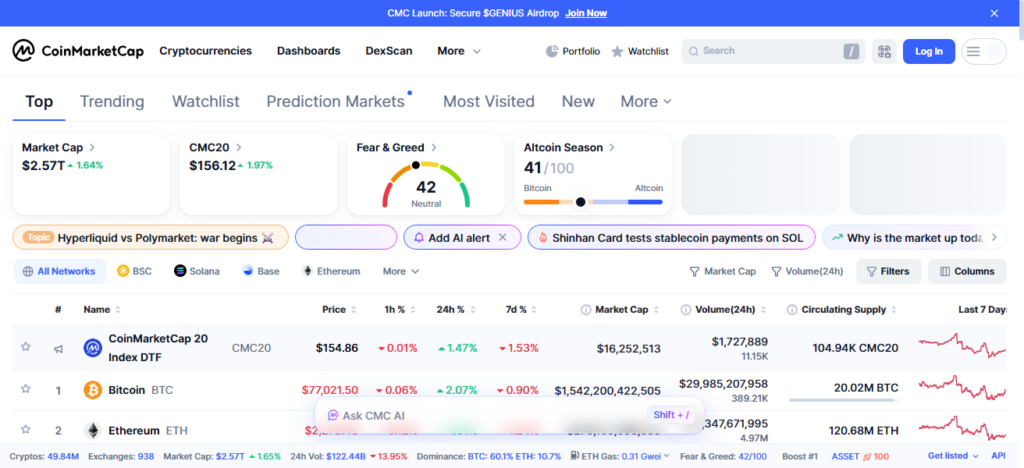
Task: Open DexScan menu
Action: [389, 51]
